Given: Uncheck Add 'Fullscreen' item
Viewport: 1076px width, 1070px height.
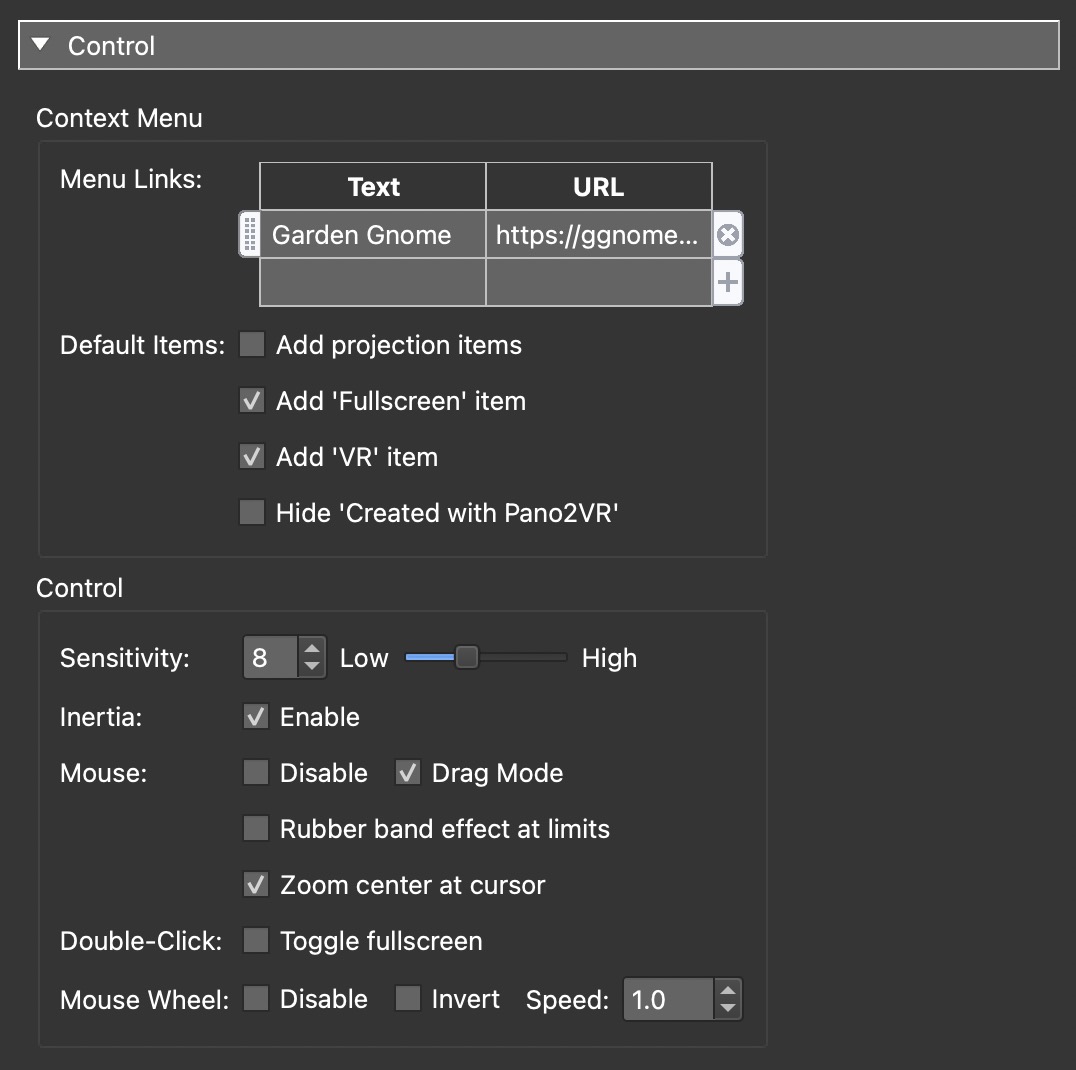Looking at the screenshot, I should [252, 401].
